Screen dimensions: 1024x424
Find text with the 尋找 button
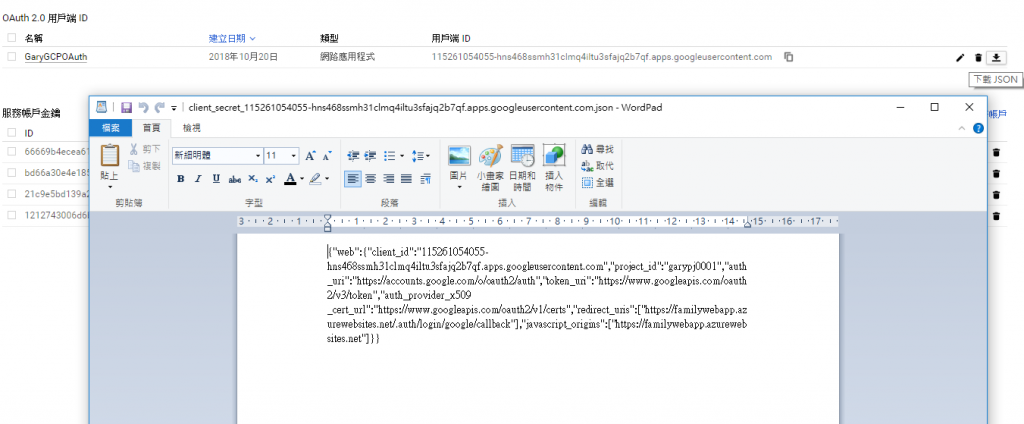(x=597, y=149)
